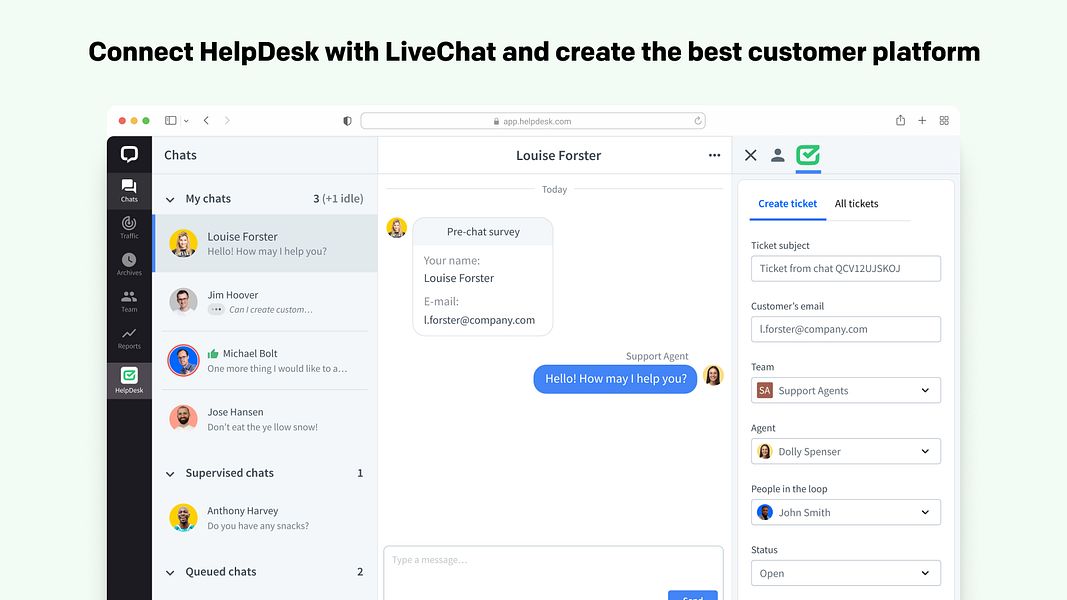Screen dimensions: 1067x600
Task: Expand the Queued chats section
Action: point(169,571)
